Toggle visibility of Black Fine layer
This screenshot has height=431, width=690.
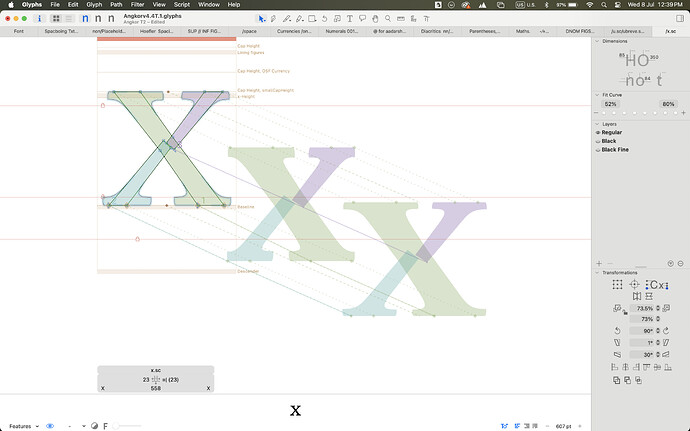pos(598,150)
